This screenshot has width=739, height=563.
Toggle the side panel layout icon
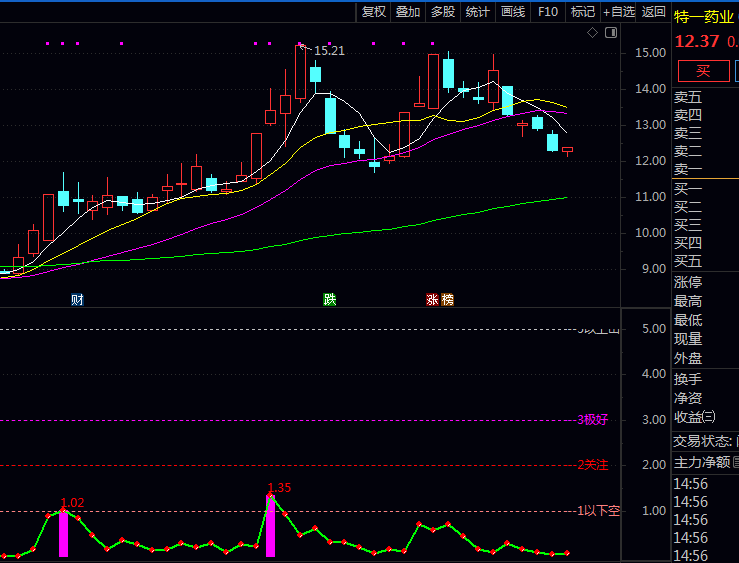(610, 33)
